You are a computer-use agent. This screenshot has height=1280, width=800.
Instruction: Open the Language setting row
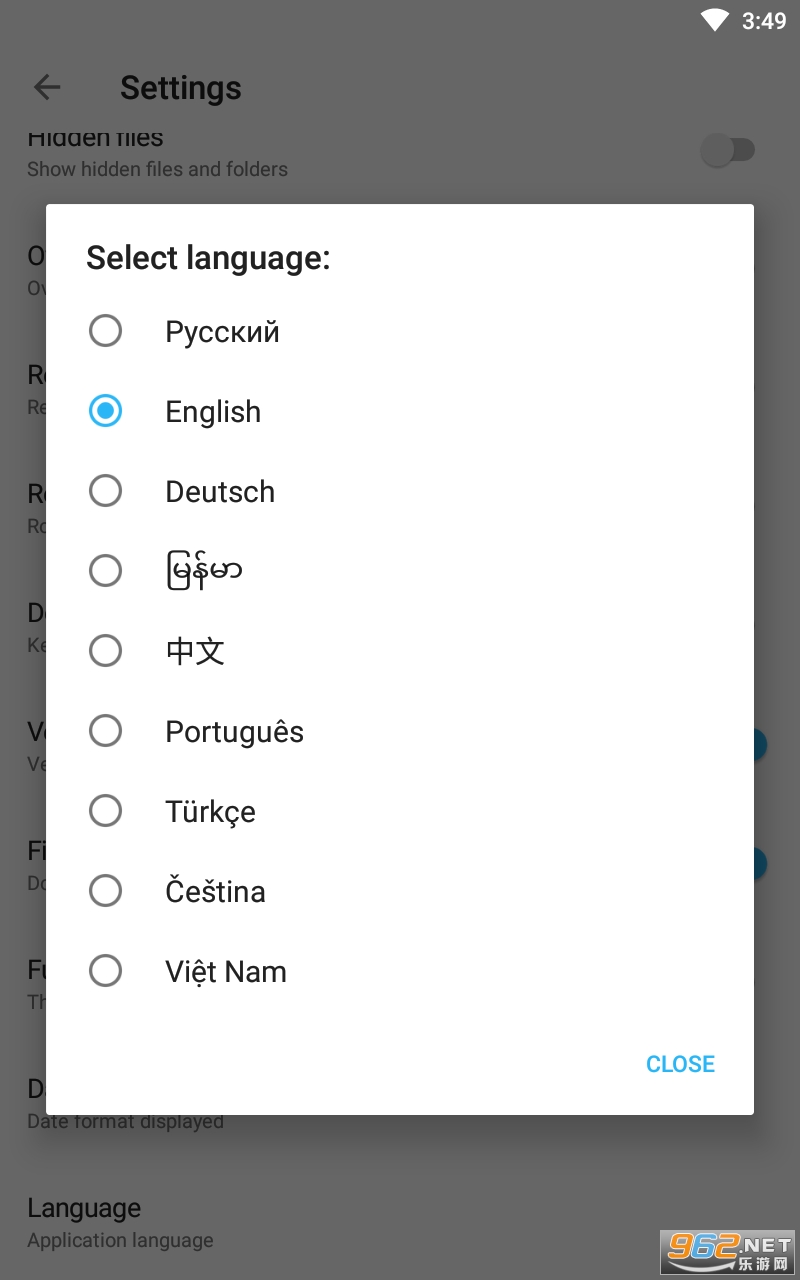[x=120, y=1222]
